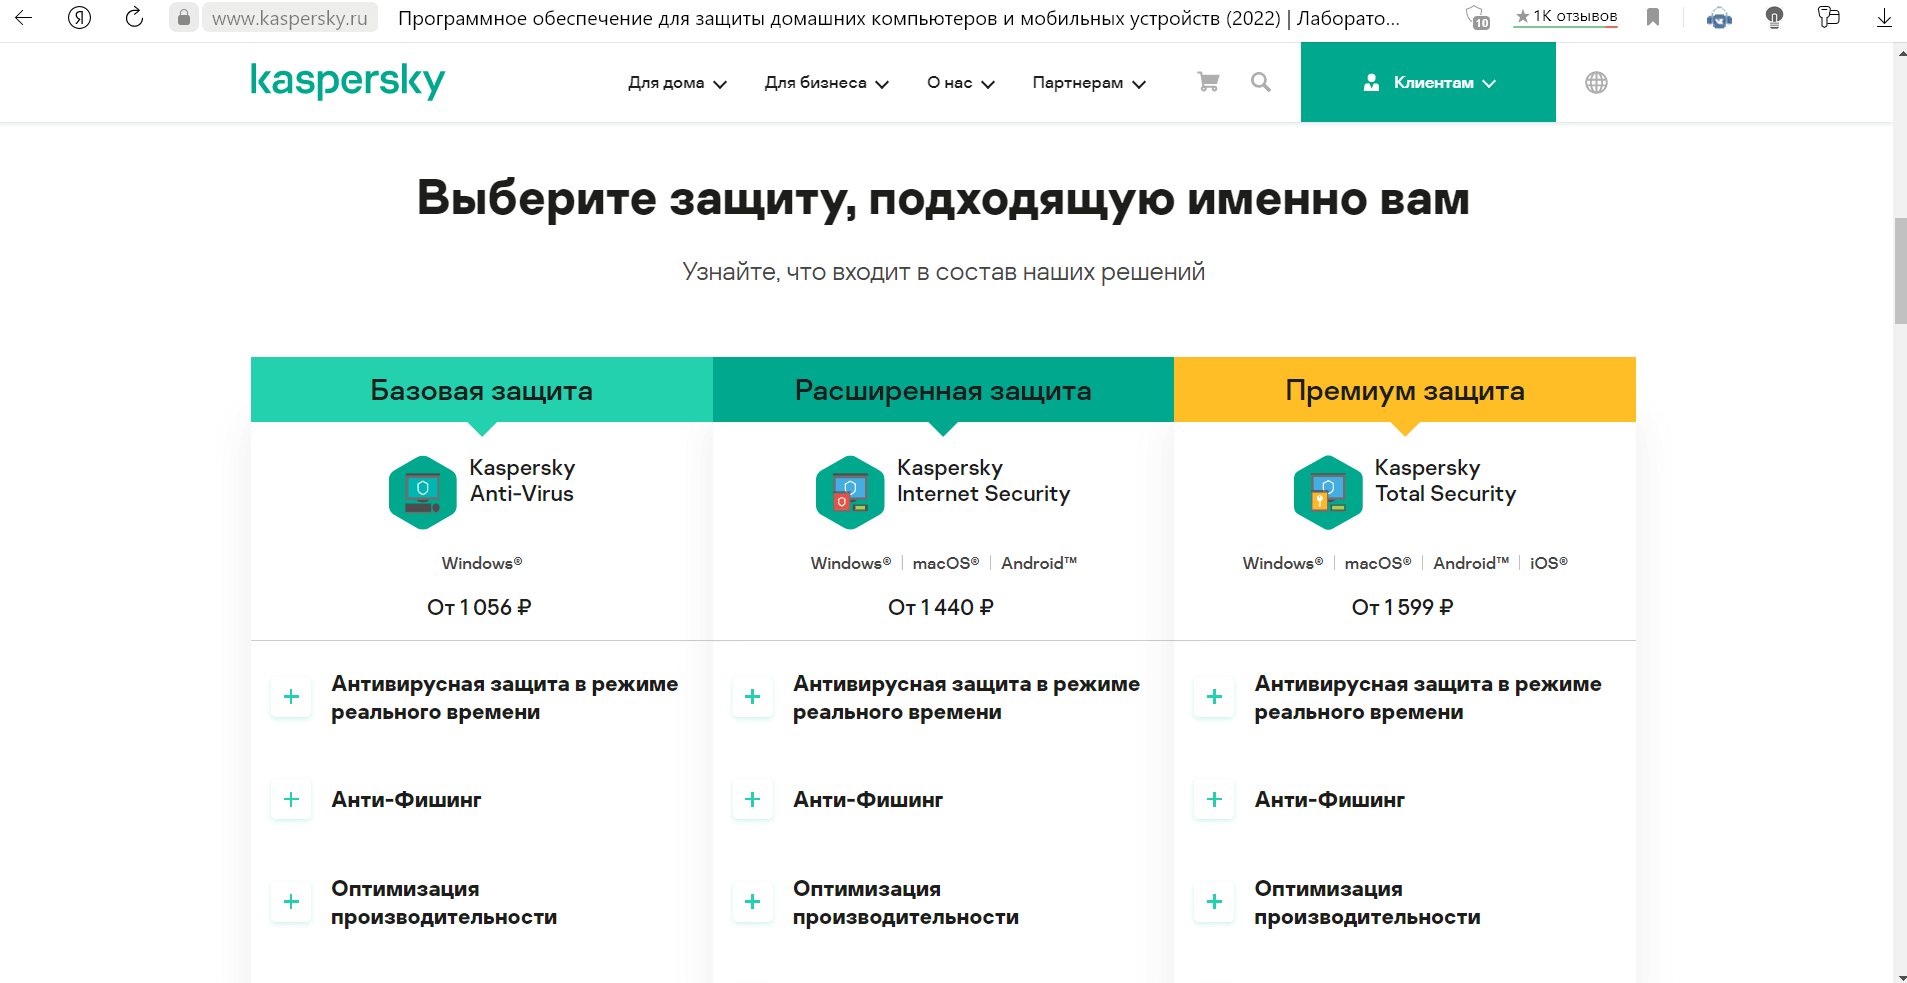The image size is (1907, 983).
Task: Expand Оптимизация производительности under Базовая защита
Action: click(x=291, y=902)
